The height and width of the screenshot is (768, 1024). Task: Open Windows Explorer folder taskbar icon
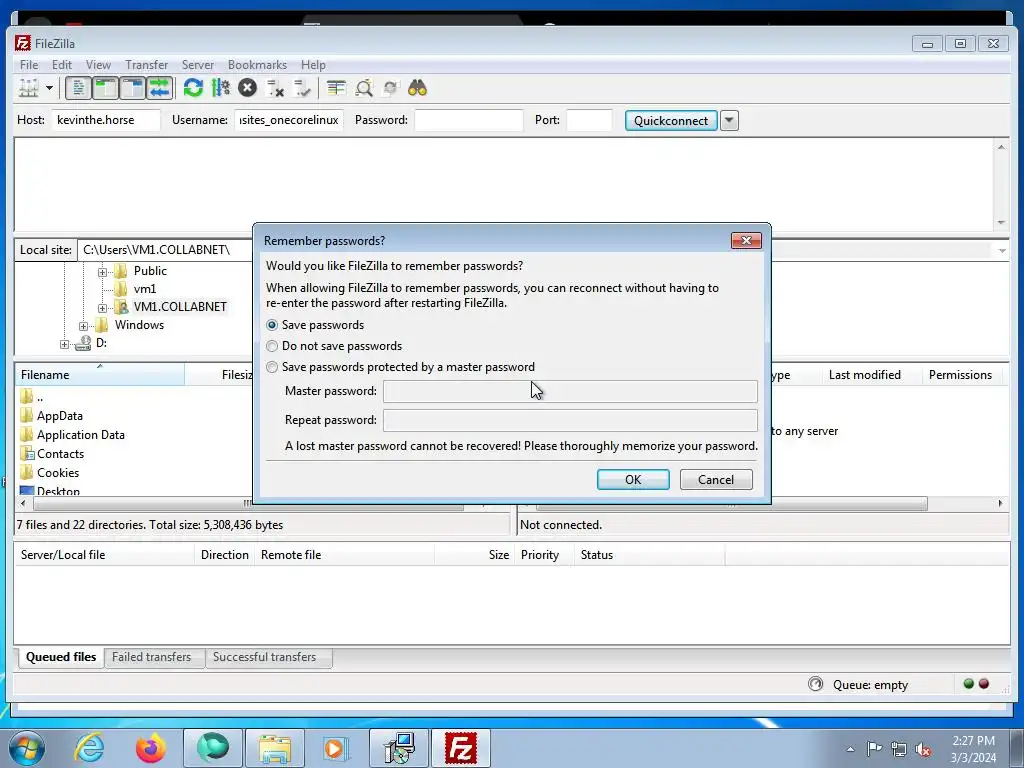click(x=275, y=748)
